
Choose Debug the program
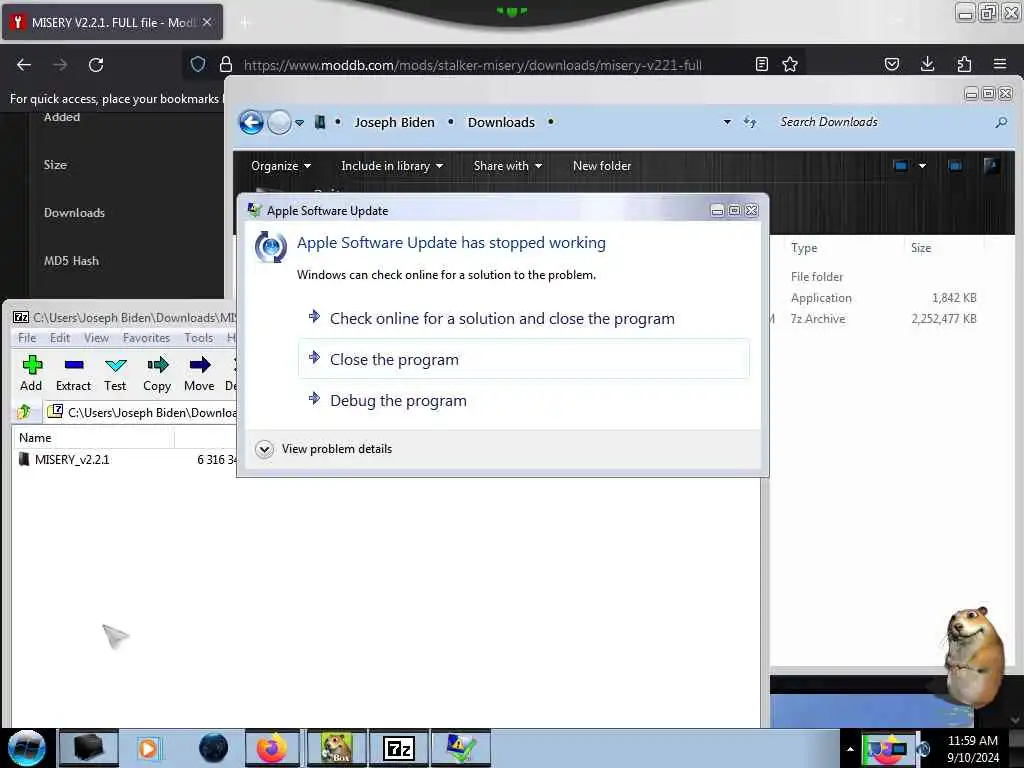[524, 400]
